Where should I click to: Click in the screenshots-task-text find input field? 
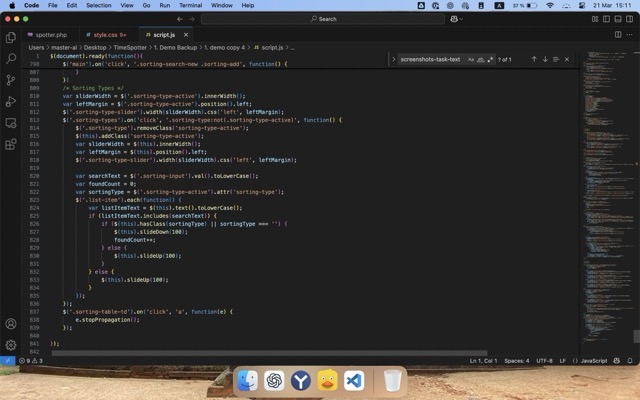coord(430,59)
